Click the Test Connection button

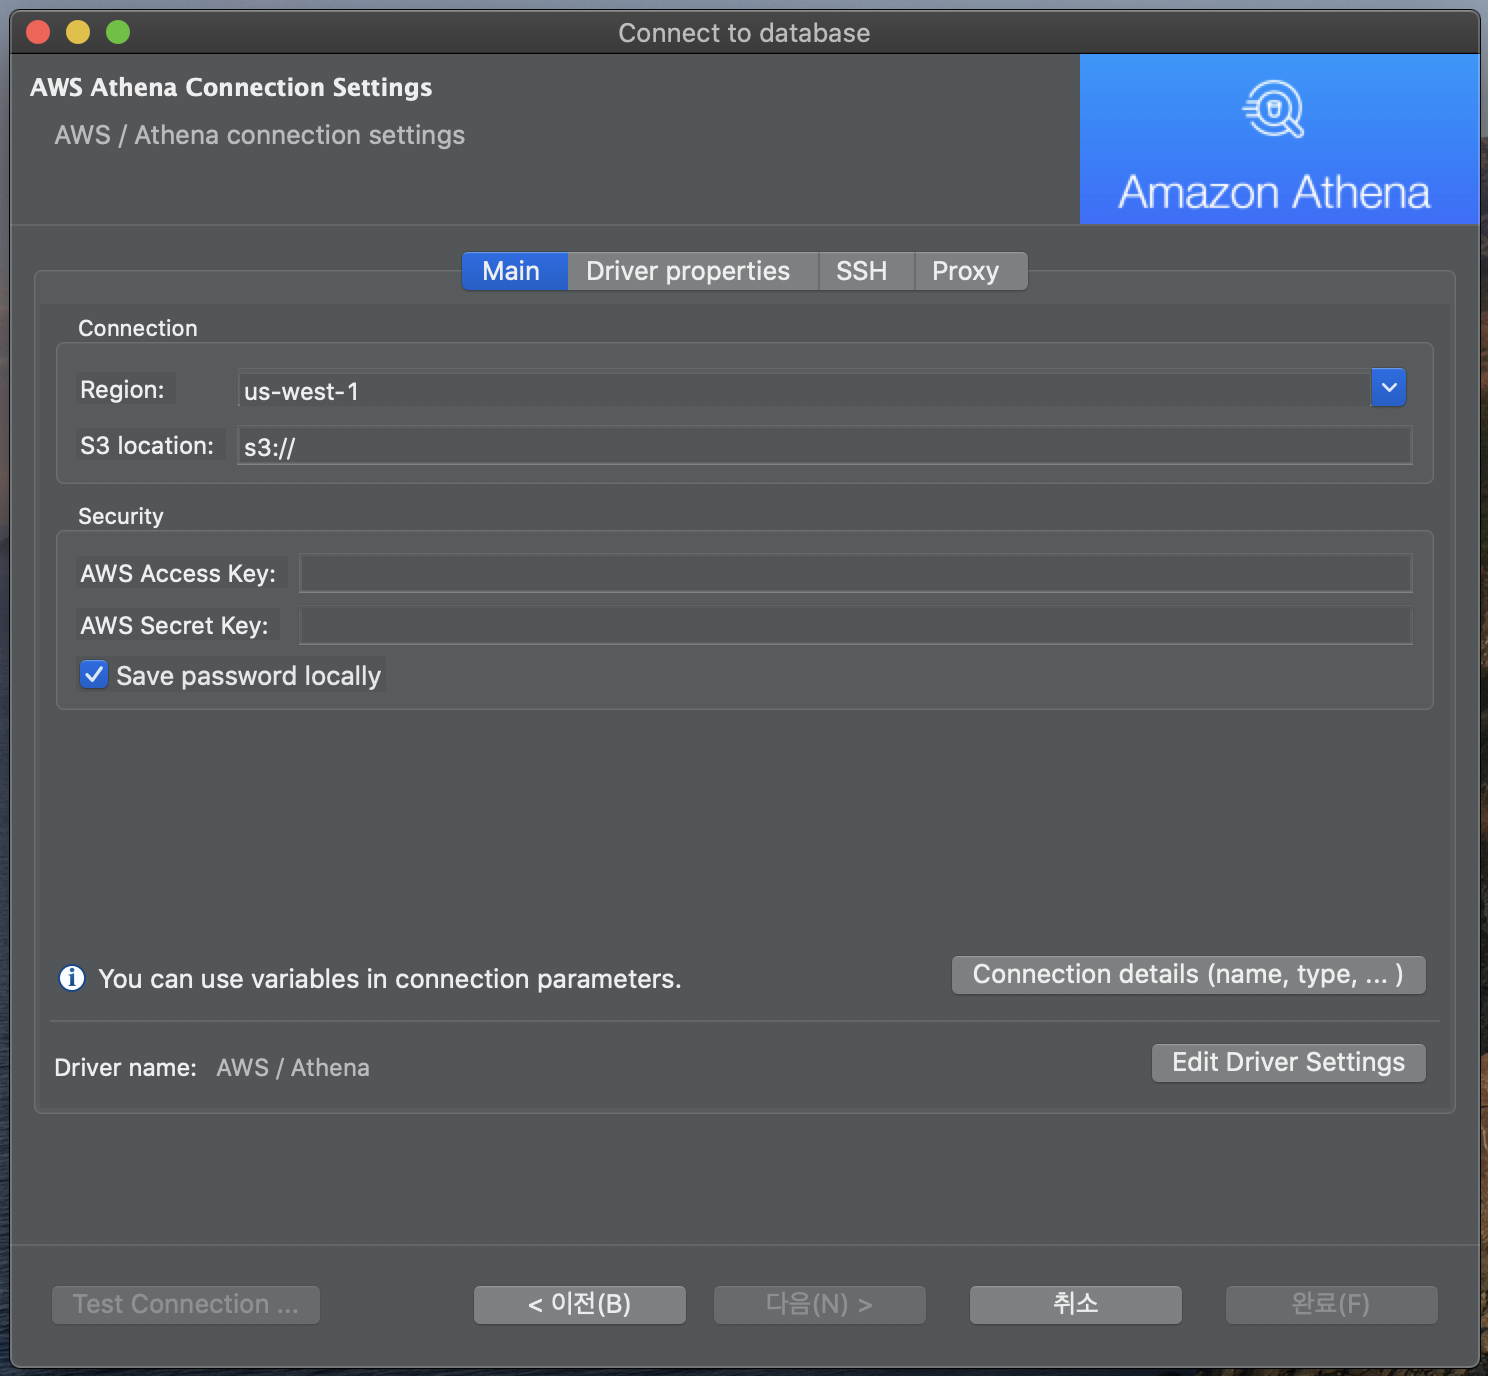click(x=186, y=1304)
